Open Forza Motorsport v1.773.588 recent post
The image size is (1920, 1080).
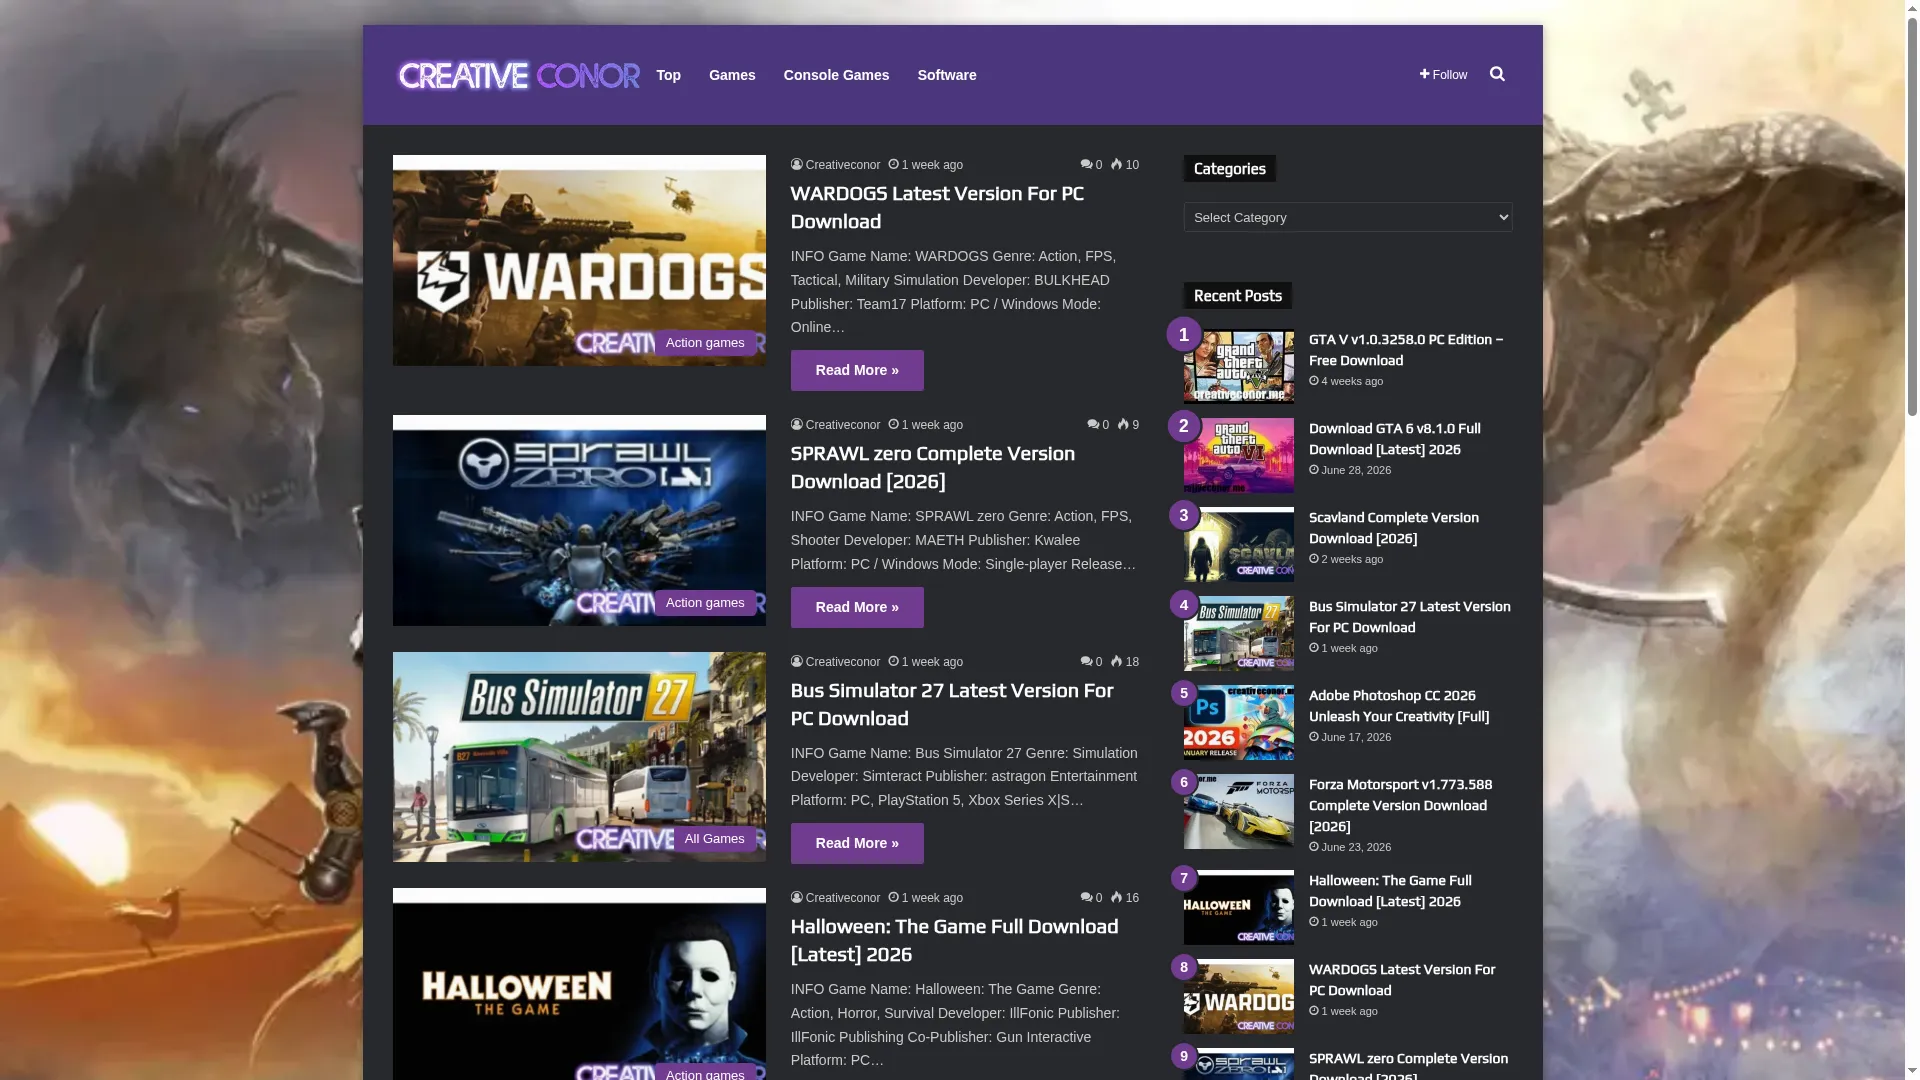coord(1401,805)
